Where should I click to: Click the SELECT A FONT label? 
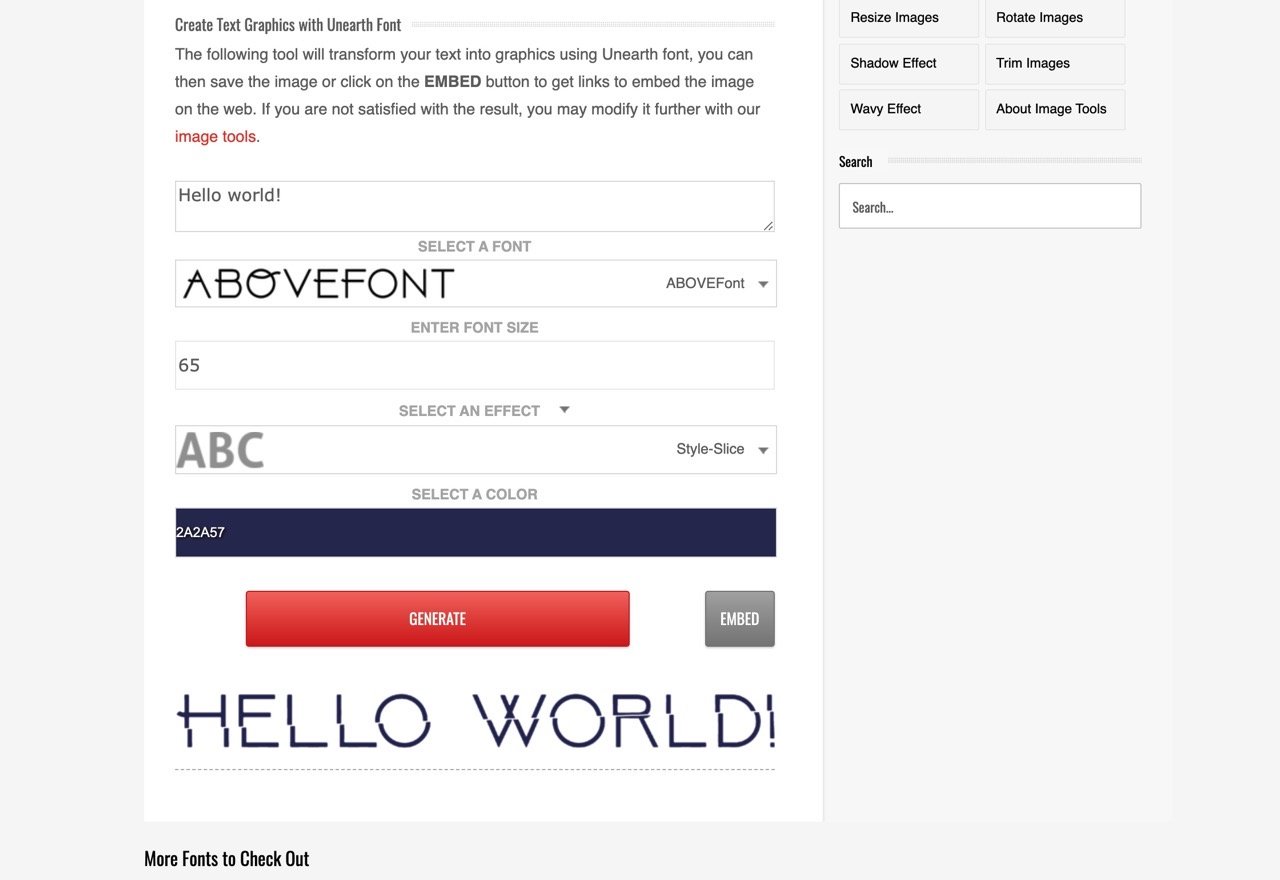(x=474, y=246)
